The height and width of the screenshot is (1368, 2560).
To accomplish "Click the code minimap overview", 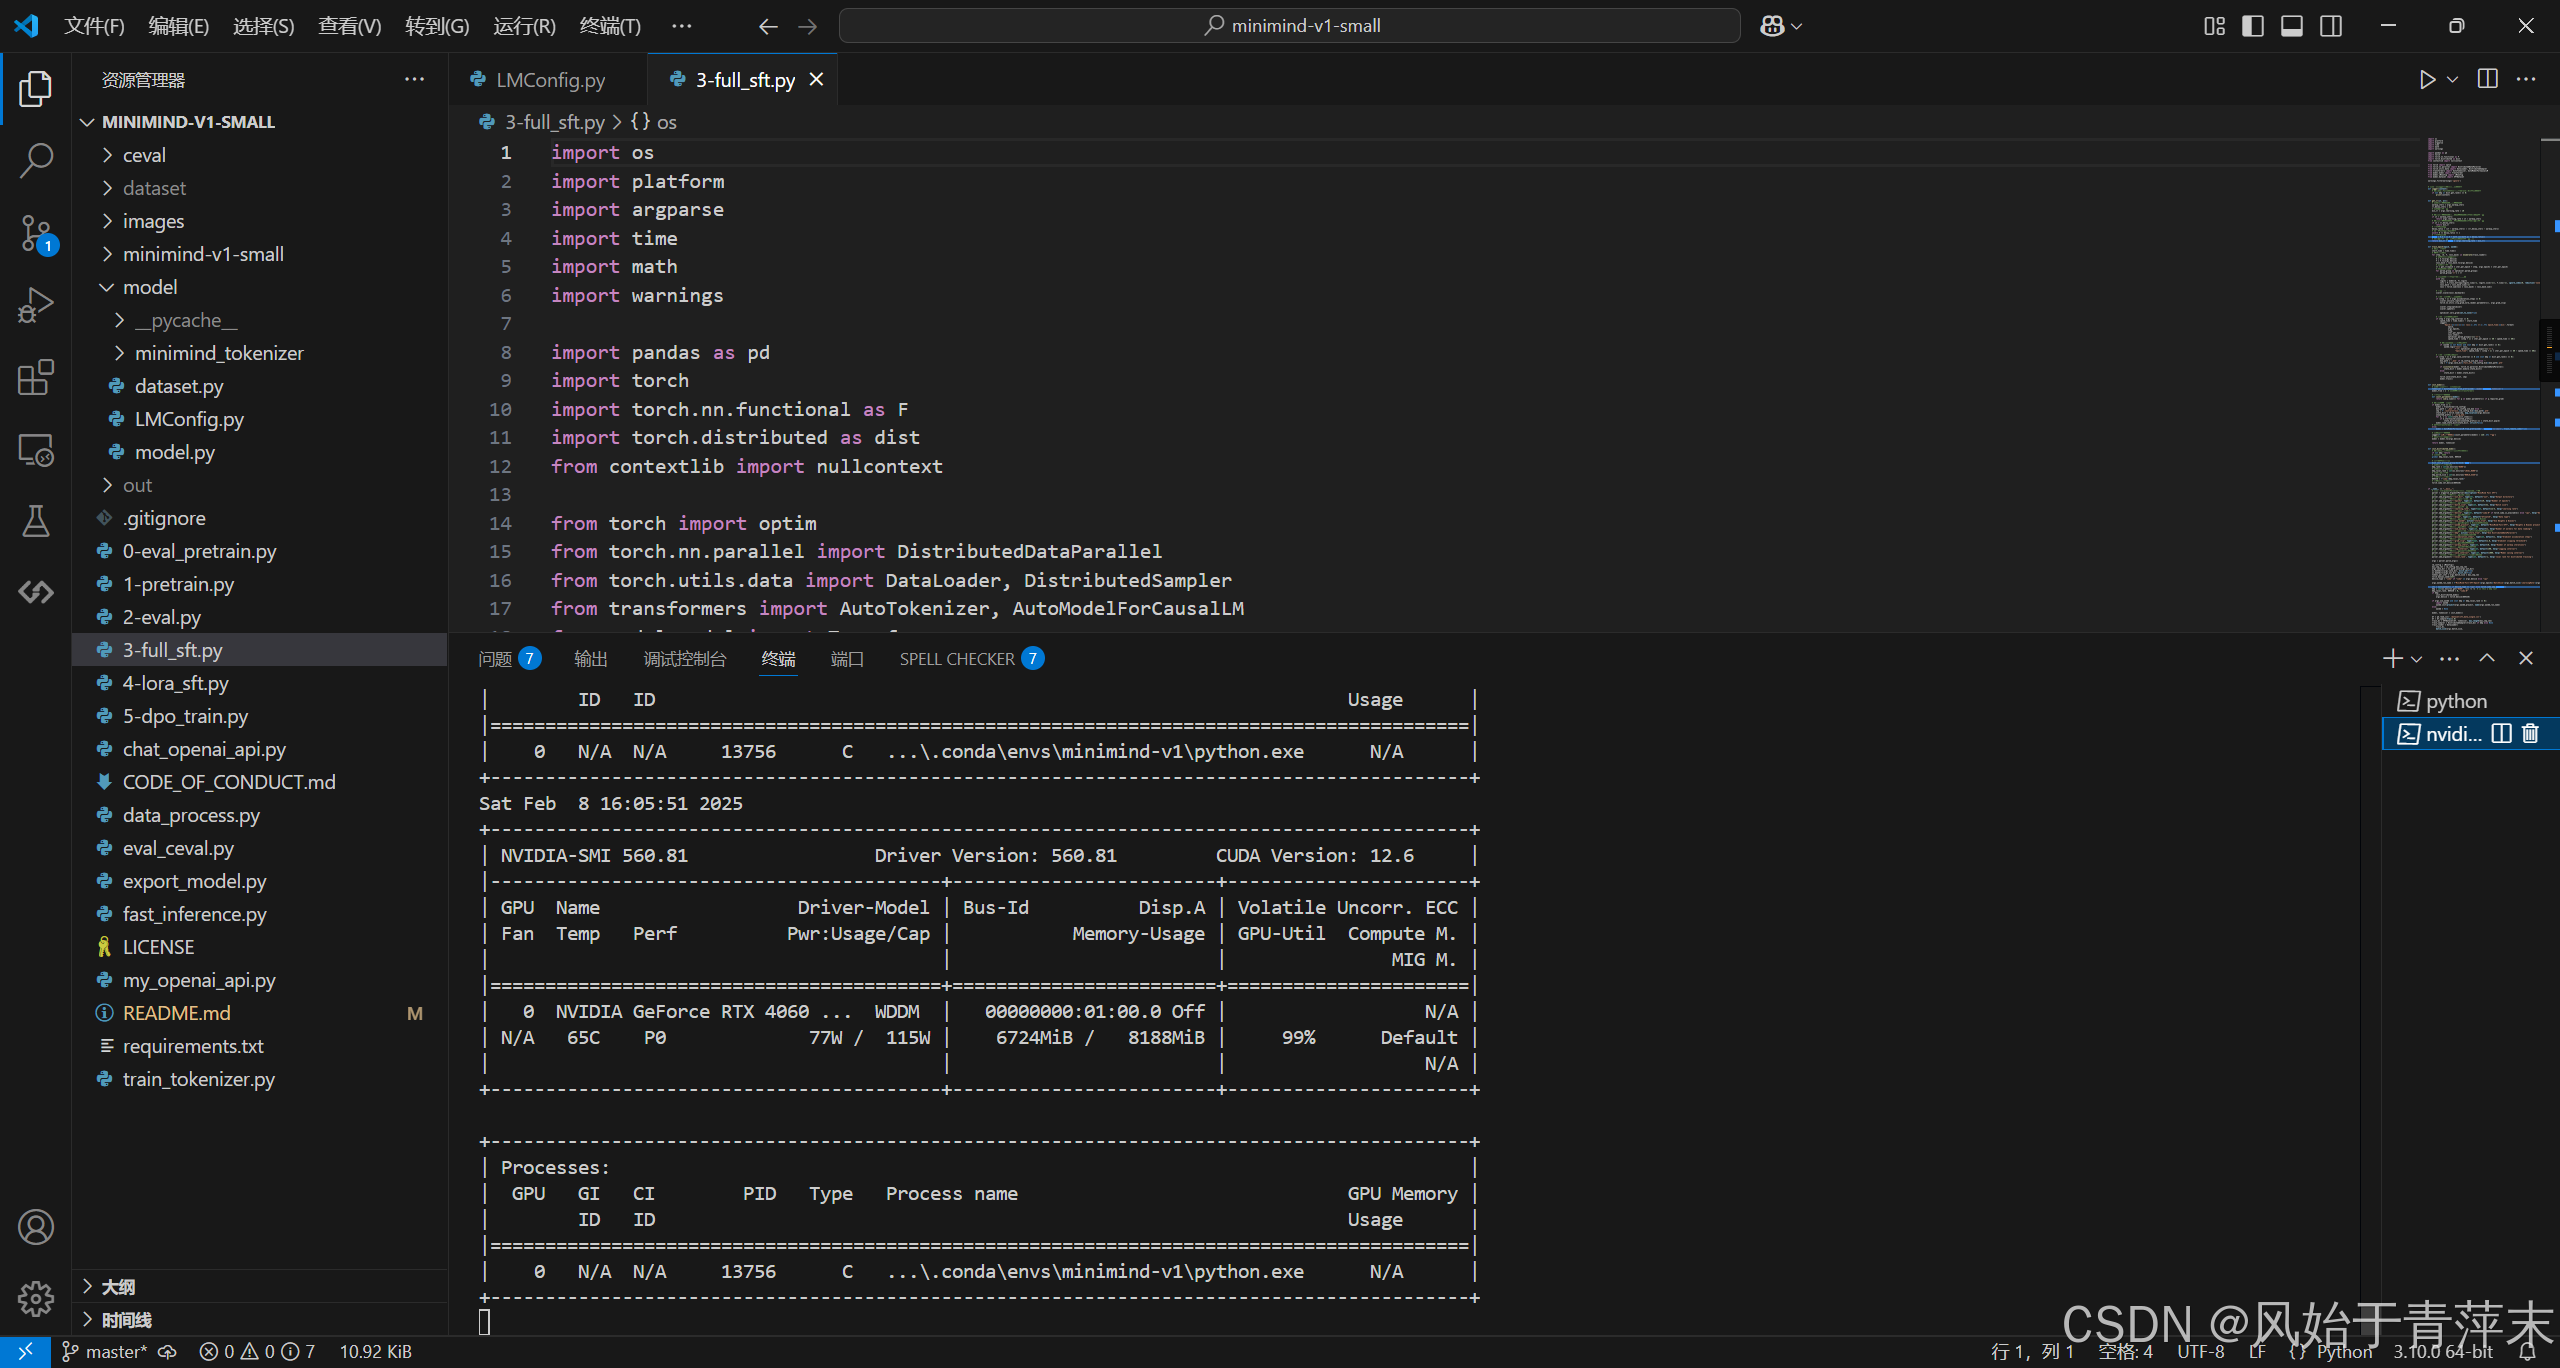I will point(2483,385).
